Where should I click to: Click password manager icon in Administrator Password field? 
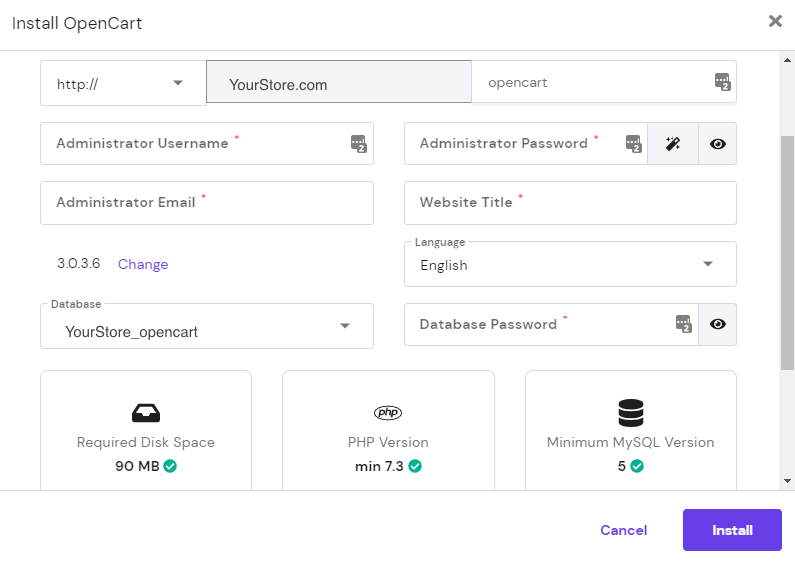point(632,144)
